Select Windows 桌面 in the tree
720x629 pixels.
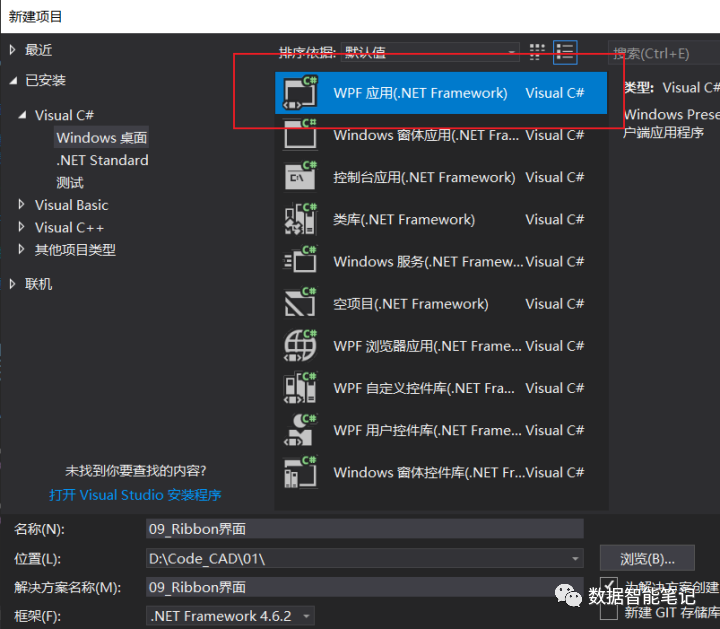(x=101, y=138)
